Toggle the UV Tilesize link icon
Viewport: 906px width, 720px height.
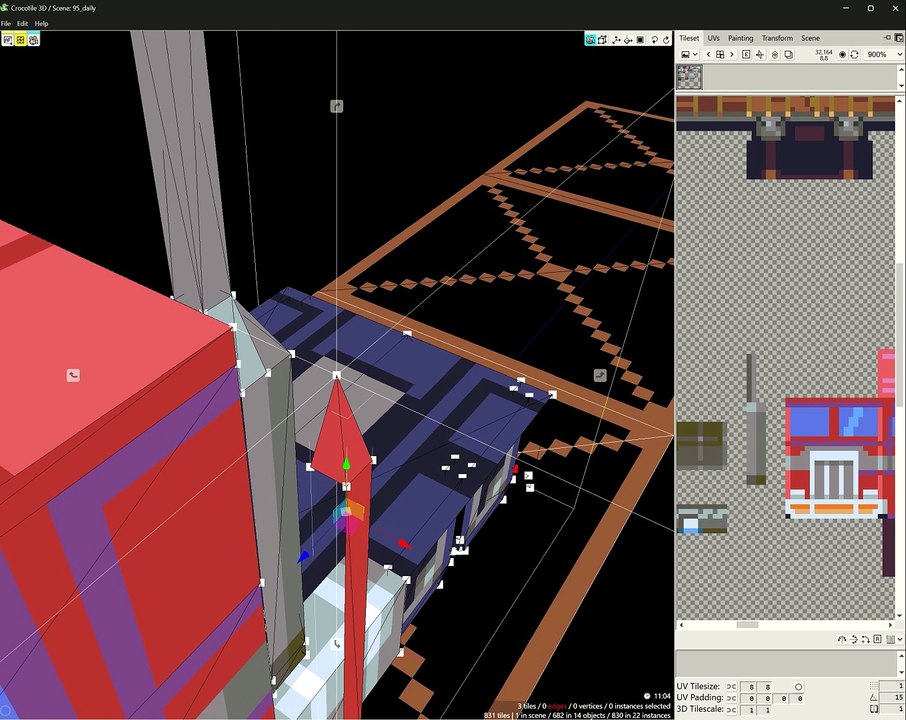point(731,686)
